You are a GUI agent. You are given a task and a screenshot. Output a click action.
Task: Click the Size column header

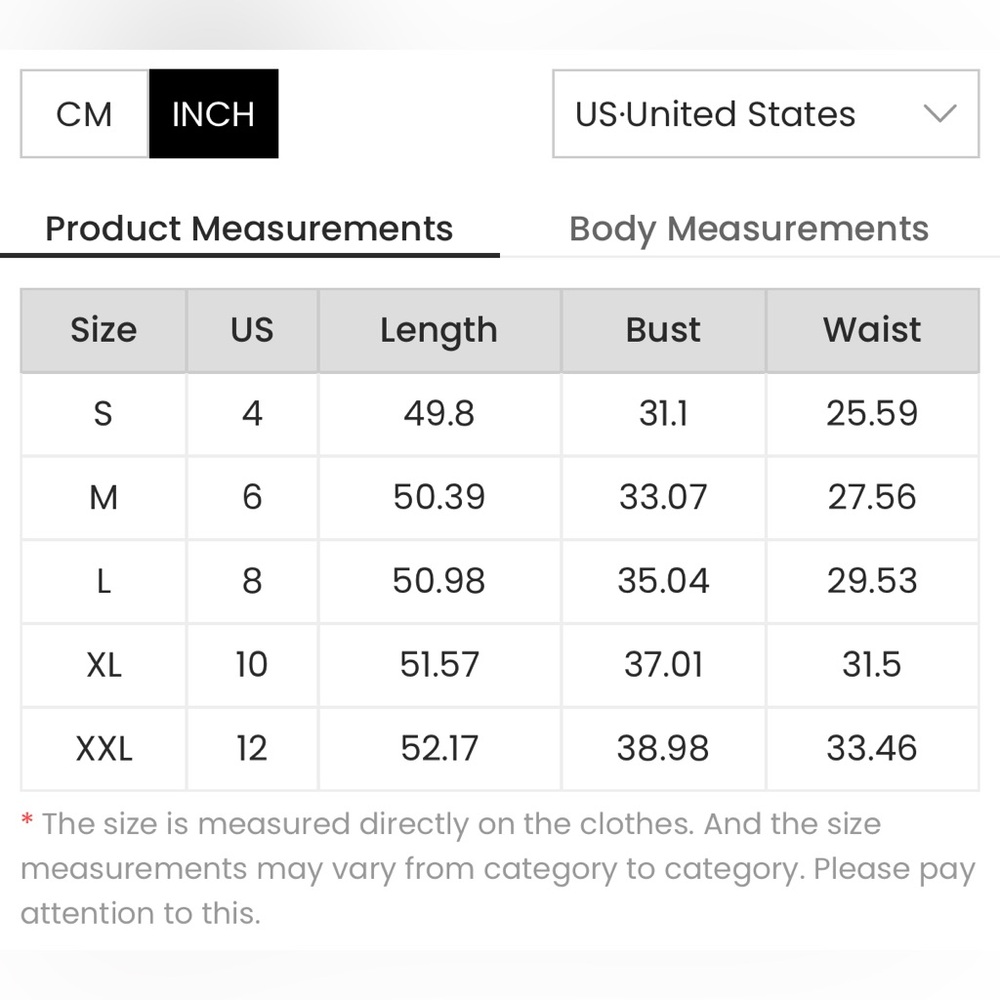(103, 330)
